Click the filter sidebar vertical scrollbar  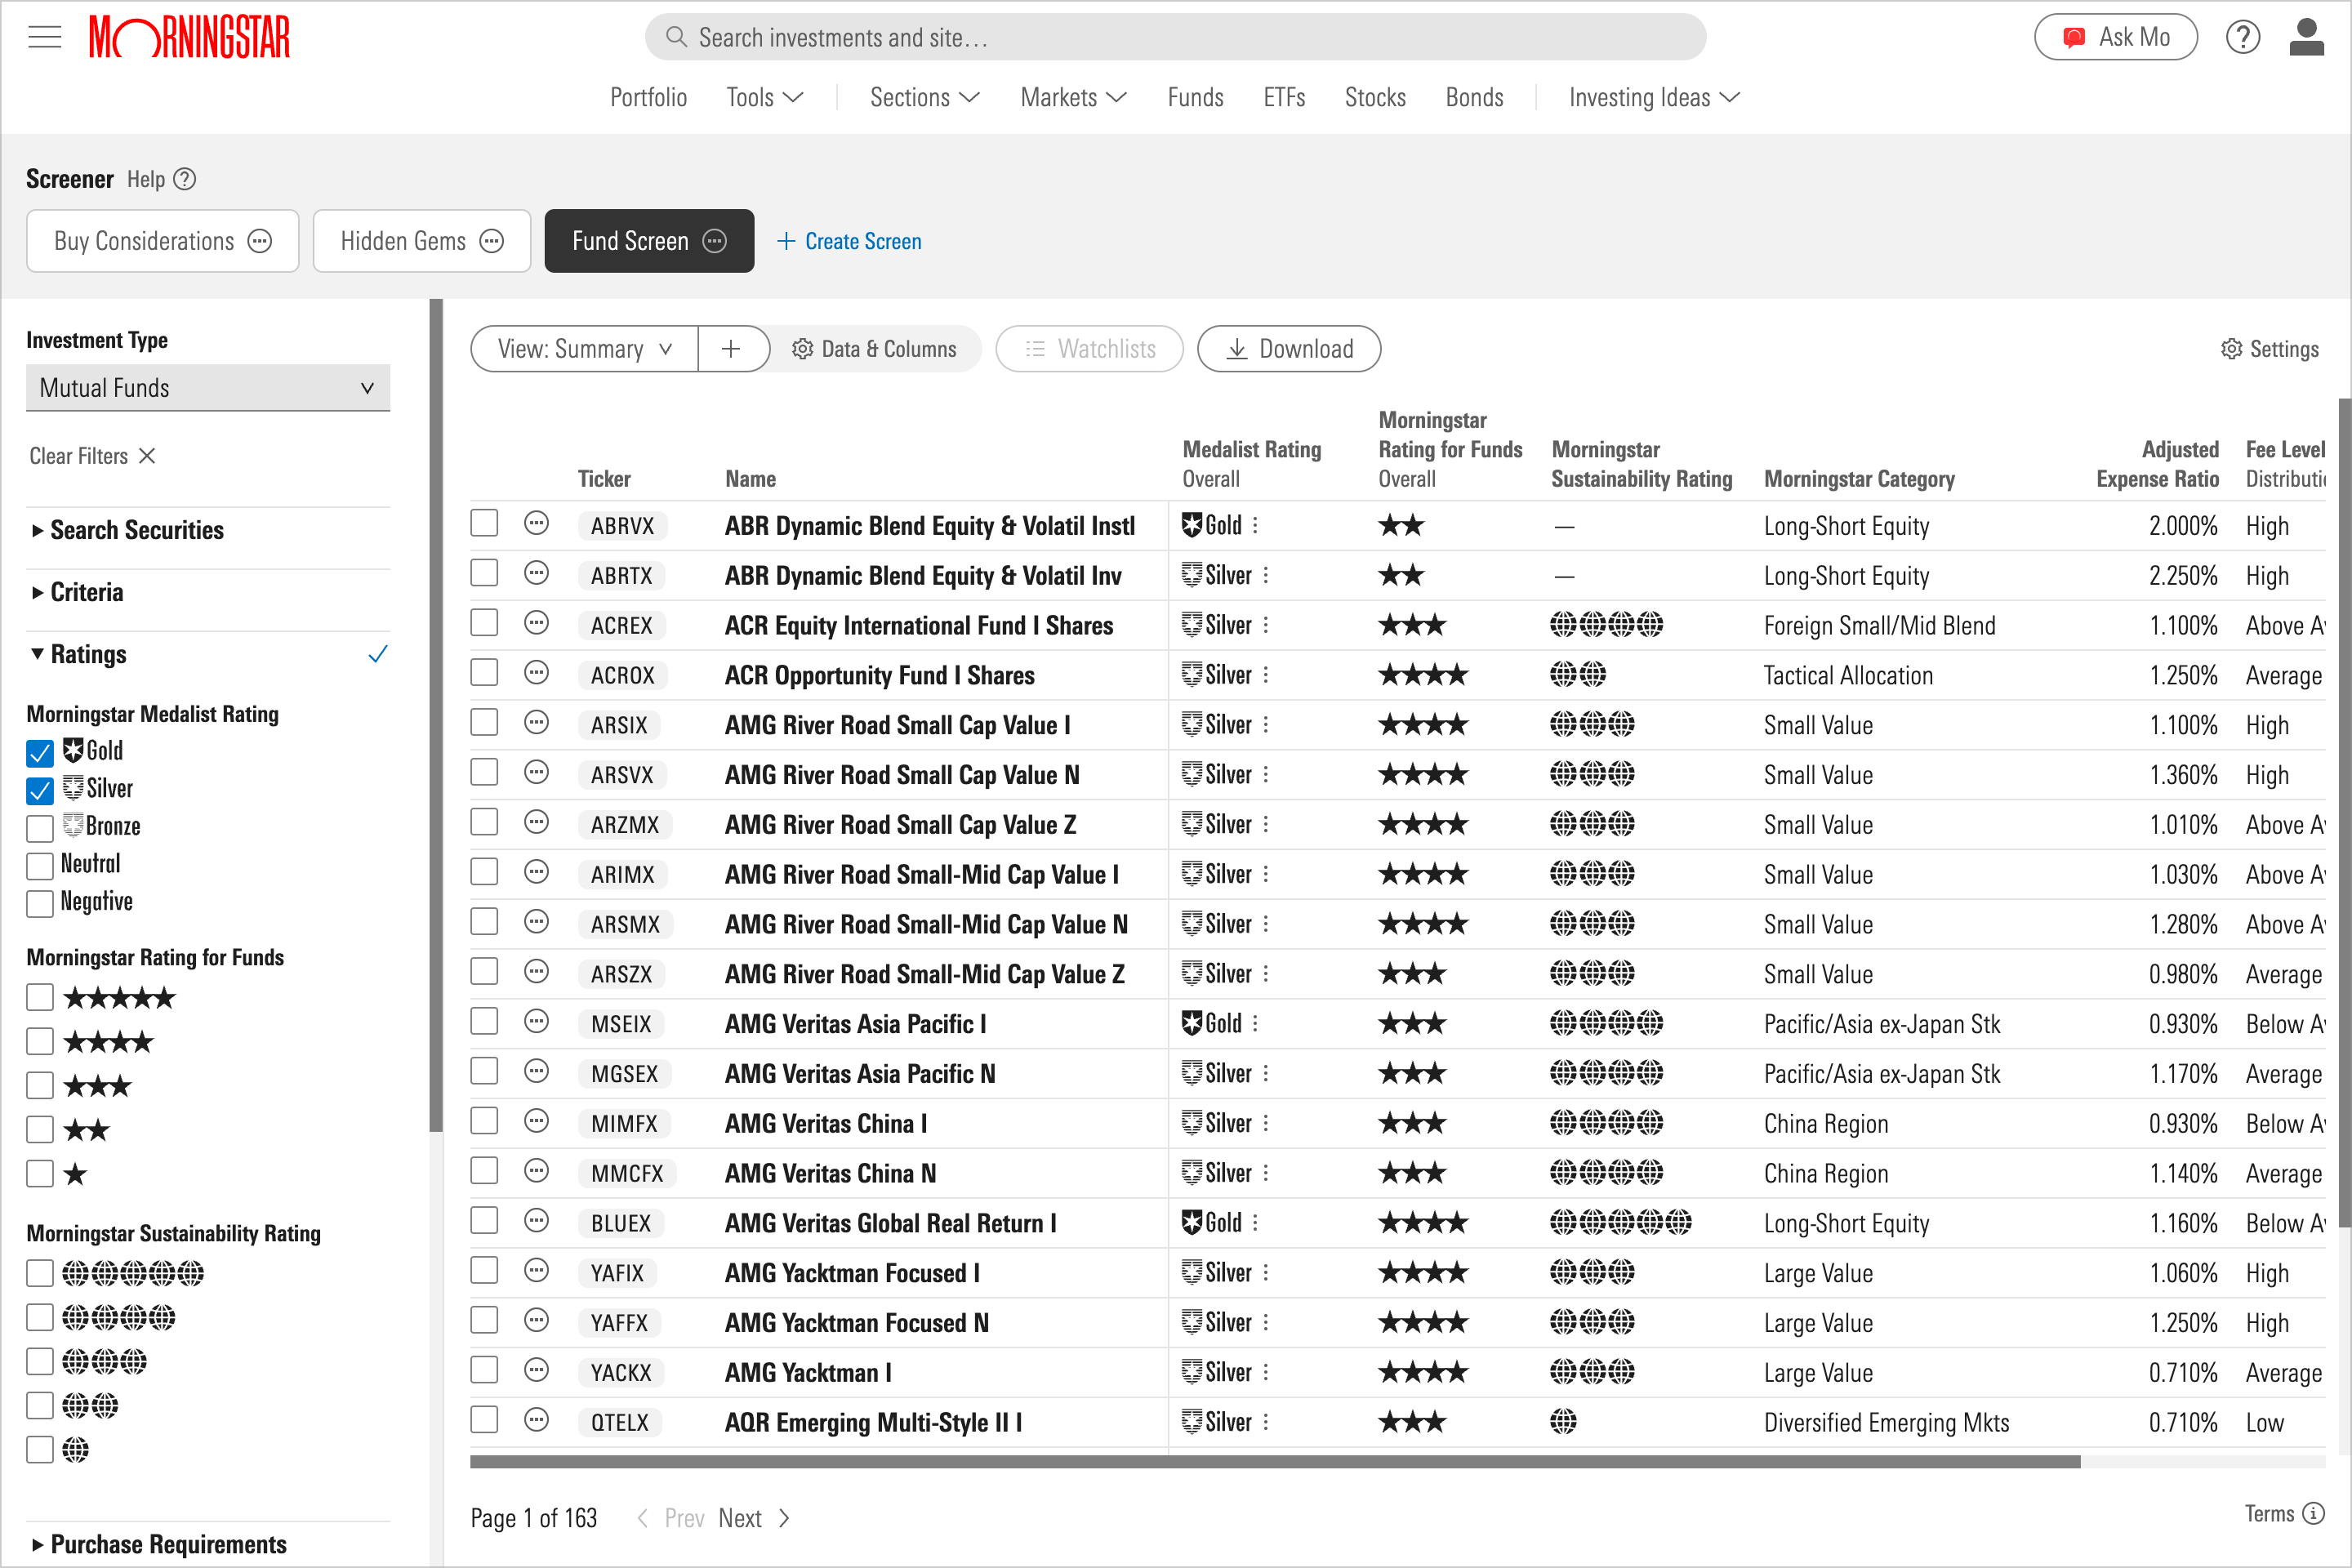point(435,715)
